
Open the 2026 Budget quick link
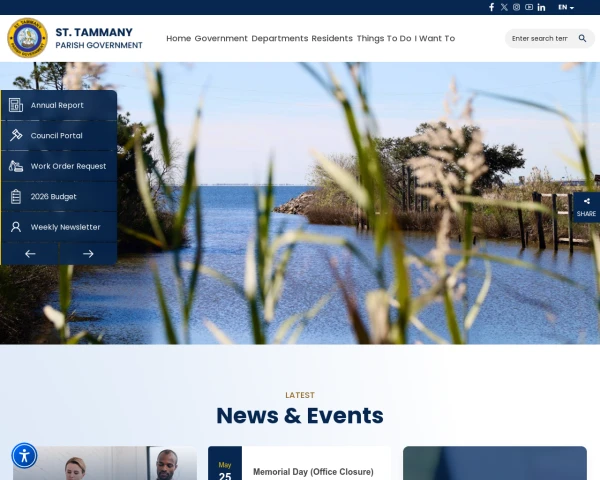pyautogui.click(x=59, y=196)
